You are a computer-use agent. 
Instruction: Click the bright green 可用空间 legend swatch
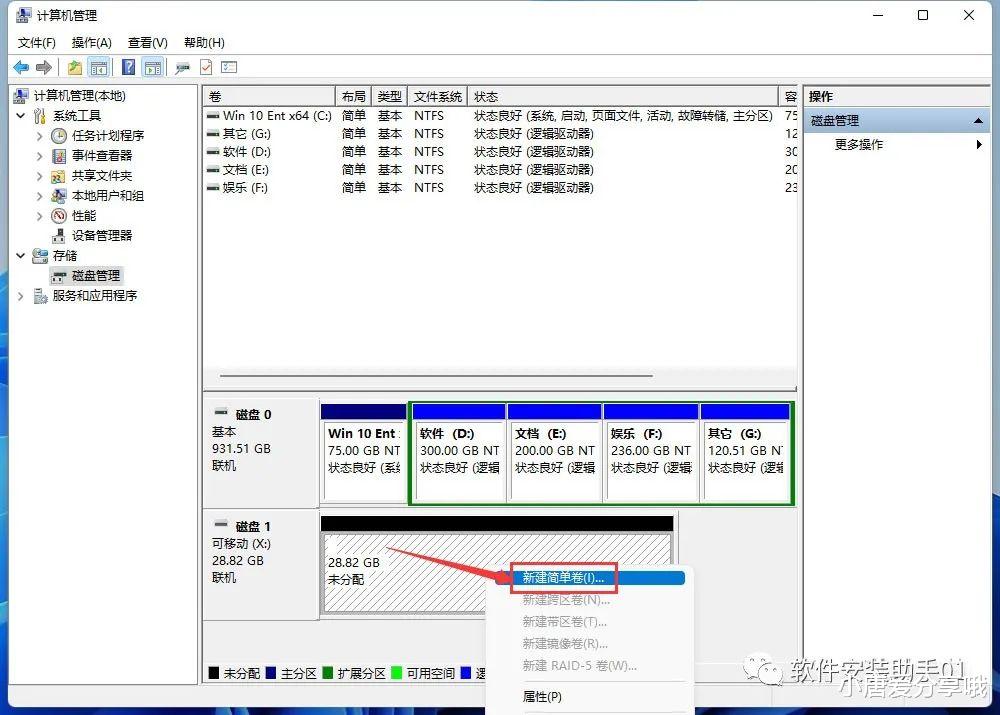[x=396, y=673]
